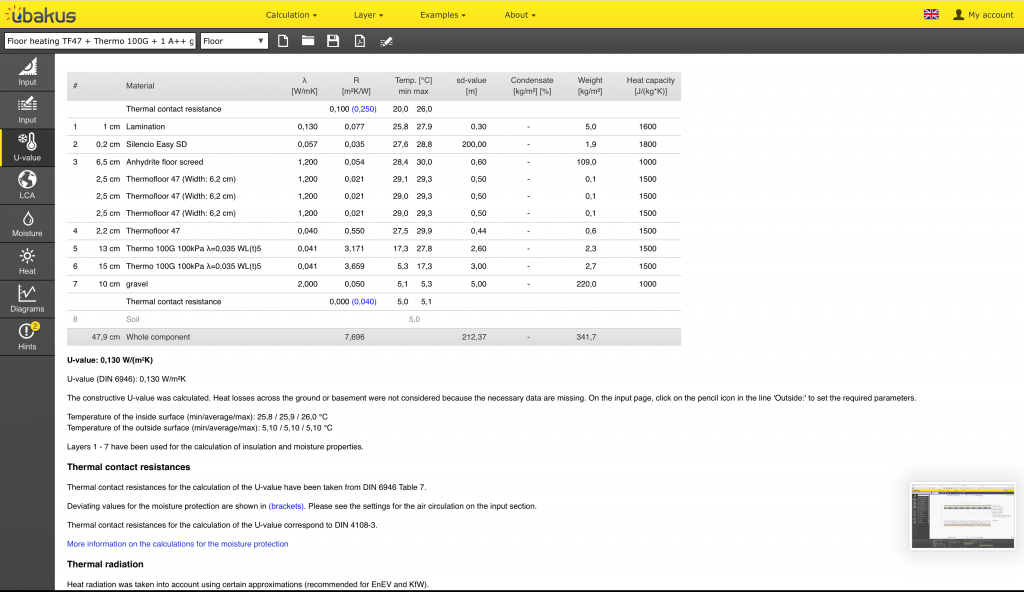Open the Calculation dropdown menu
Screen dimensions: 1024x592
291,15
